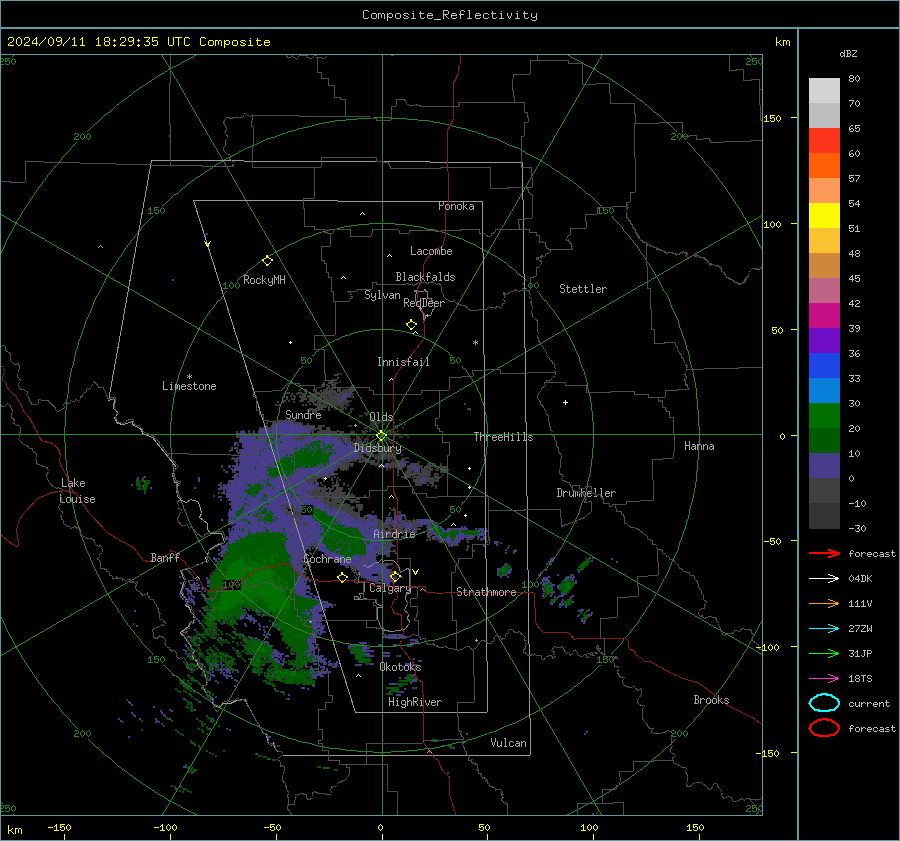Click the red forecast arrow legend icon
900x841 pixels.
pos(824,553)
